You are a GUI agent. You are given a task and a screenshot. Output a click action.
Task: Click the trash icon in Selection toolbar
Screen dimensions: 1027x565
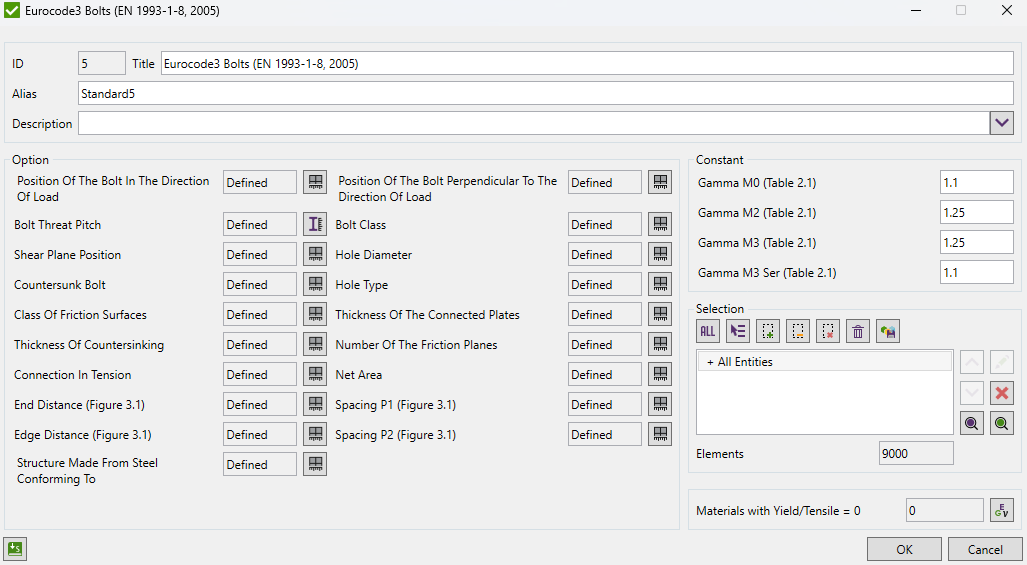(x=857, y=332)
